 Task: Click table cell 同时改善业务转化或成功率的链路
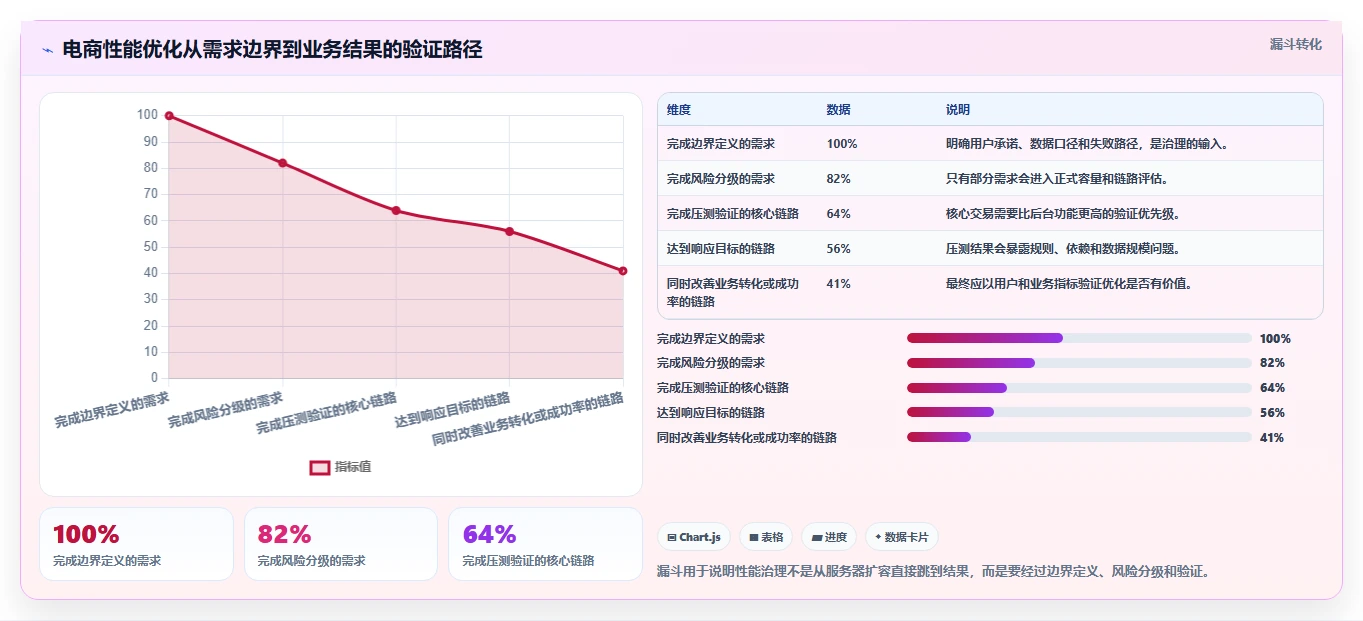[734, 292]
